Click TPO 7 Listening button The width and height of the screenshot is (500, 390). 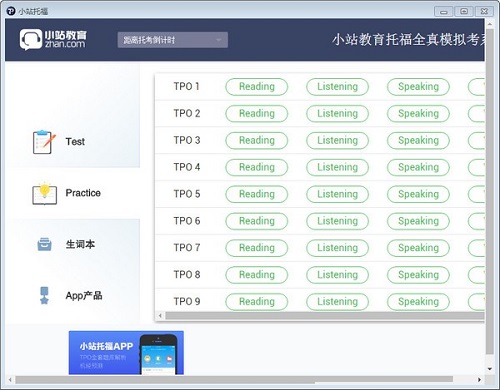pos(337,248)
